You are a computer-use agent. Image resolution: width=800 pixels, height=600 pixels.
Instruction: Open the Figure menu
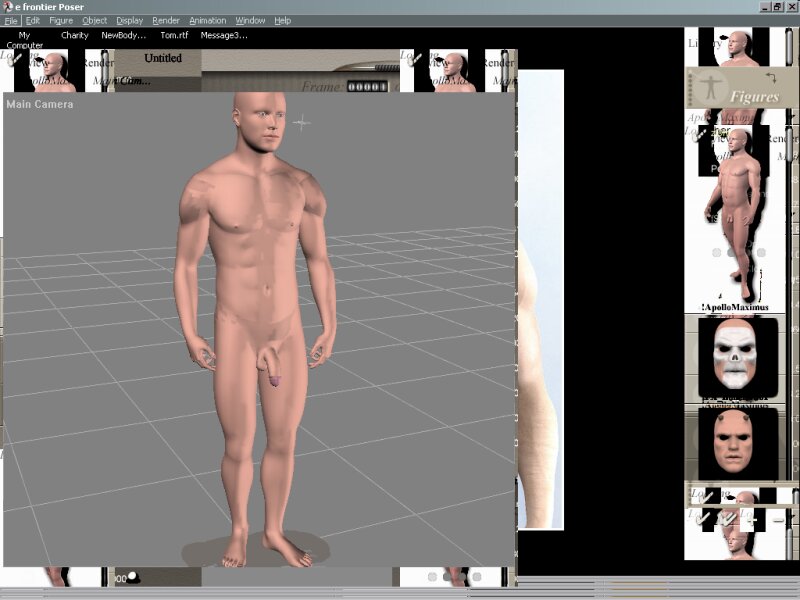pos(61,21)
